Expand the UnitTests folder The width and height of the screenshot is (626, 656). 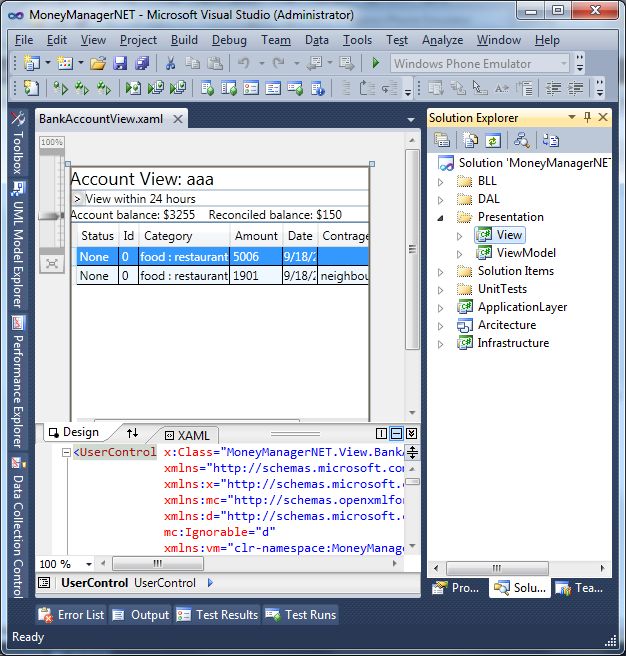pos(441,290)
